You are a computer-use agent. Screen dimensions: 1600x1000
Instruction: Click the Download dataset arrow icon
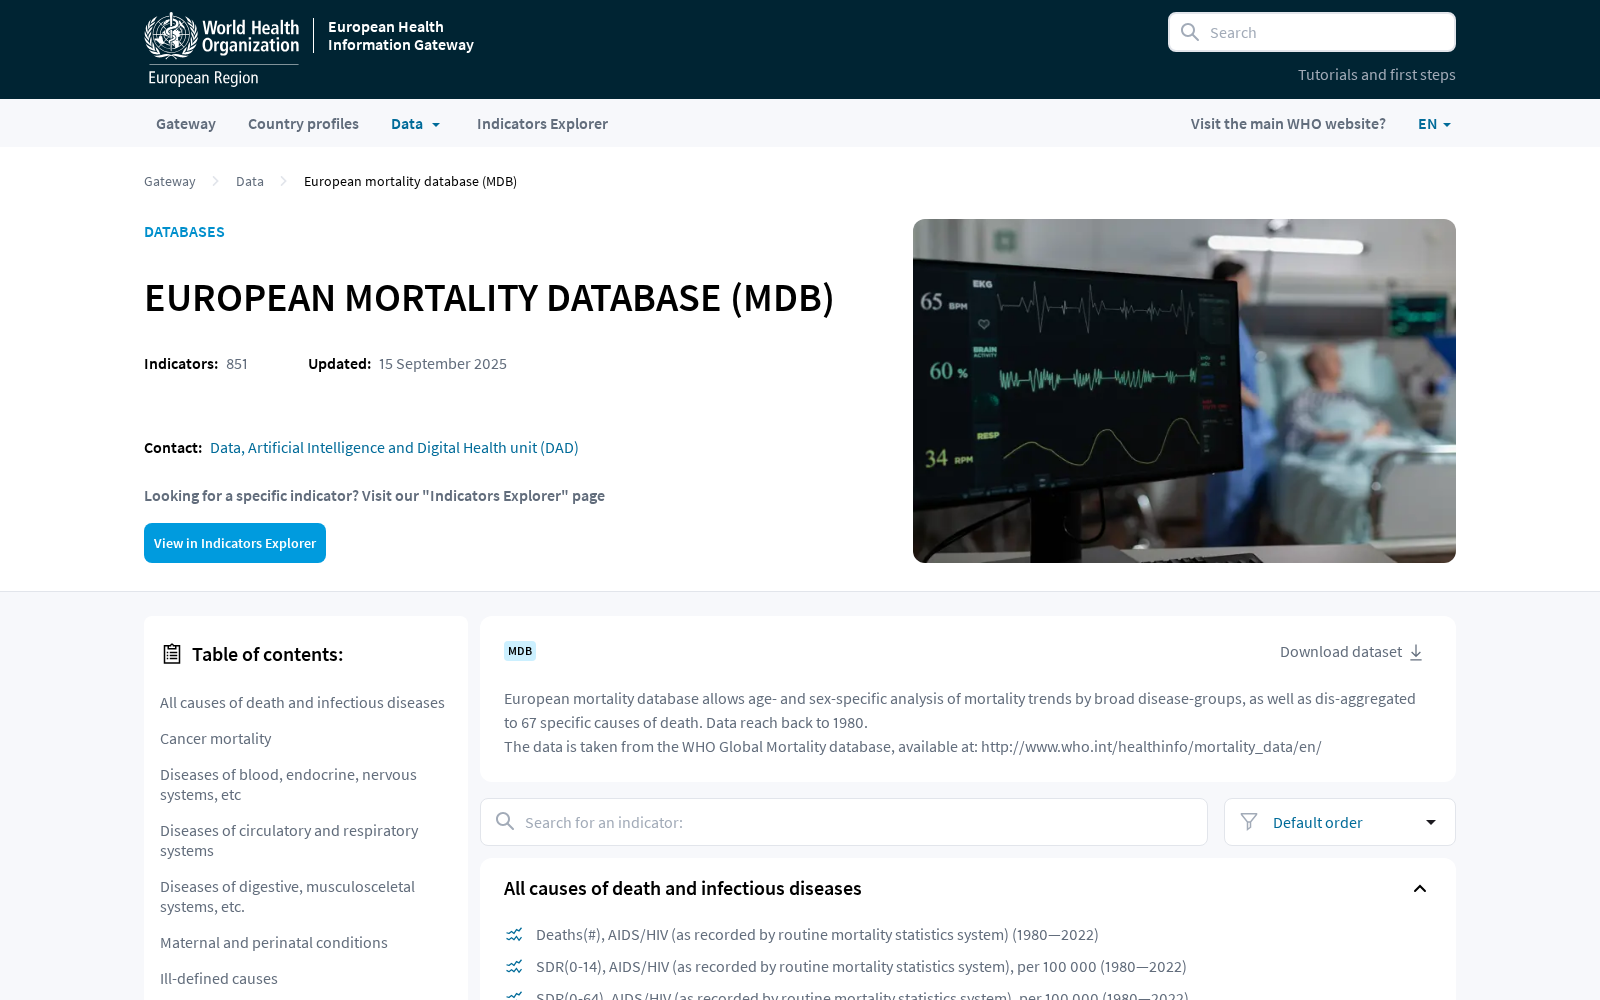pyautogui.click(x=1416, y=652)
